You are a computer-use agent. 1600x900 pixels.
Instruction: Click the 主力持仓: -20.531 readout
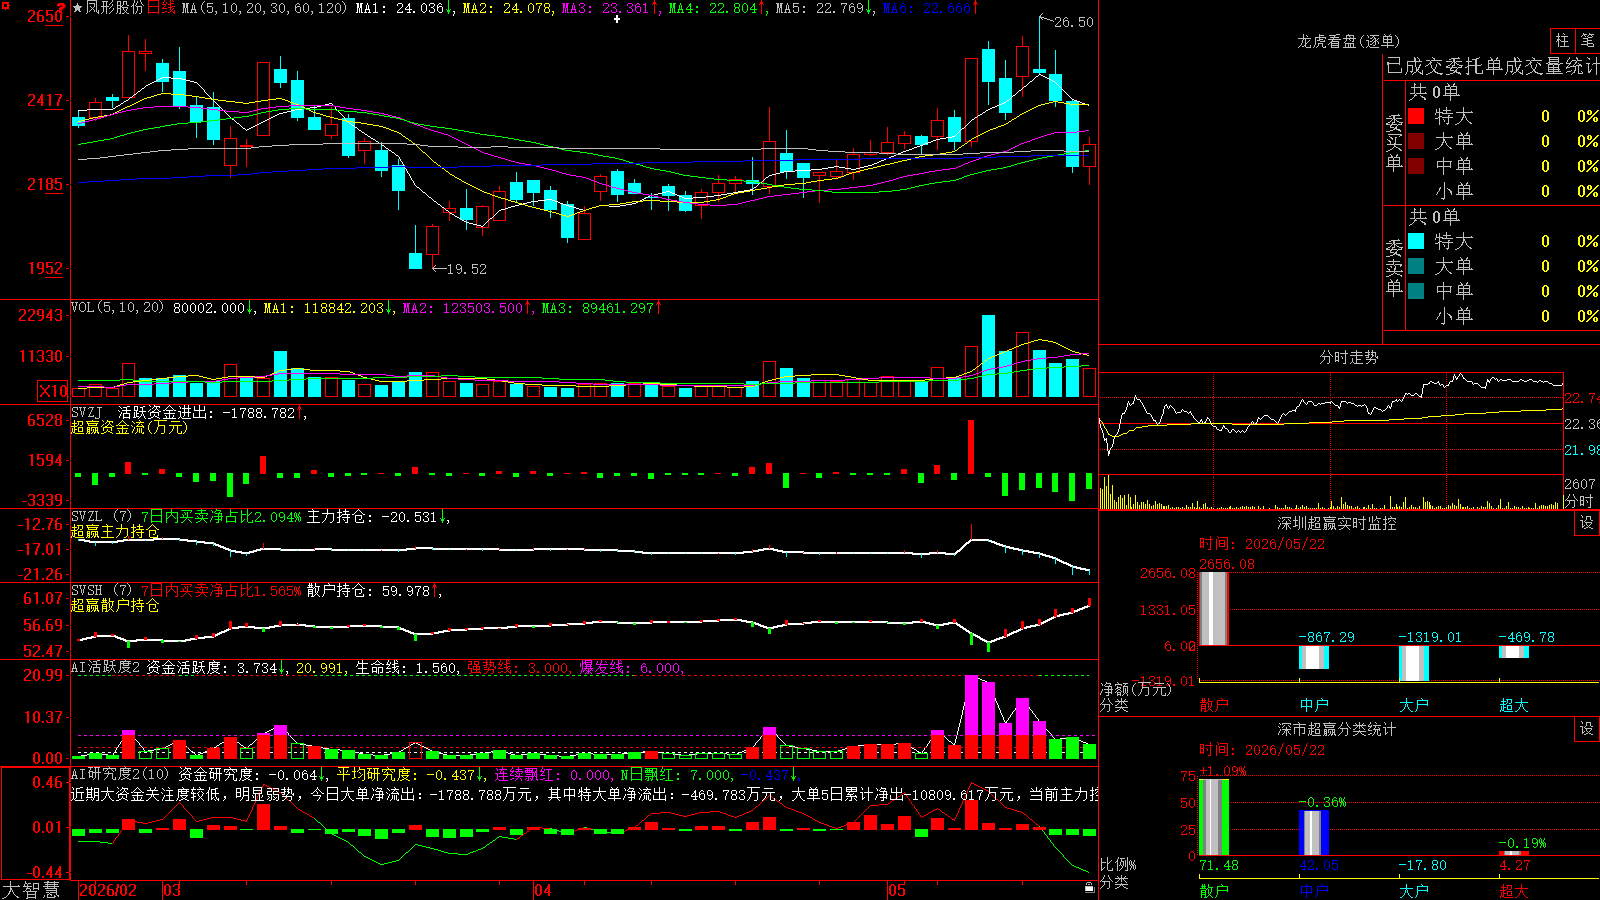(378, 517)
